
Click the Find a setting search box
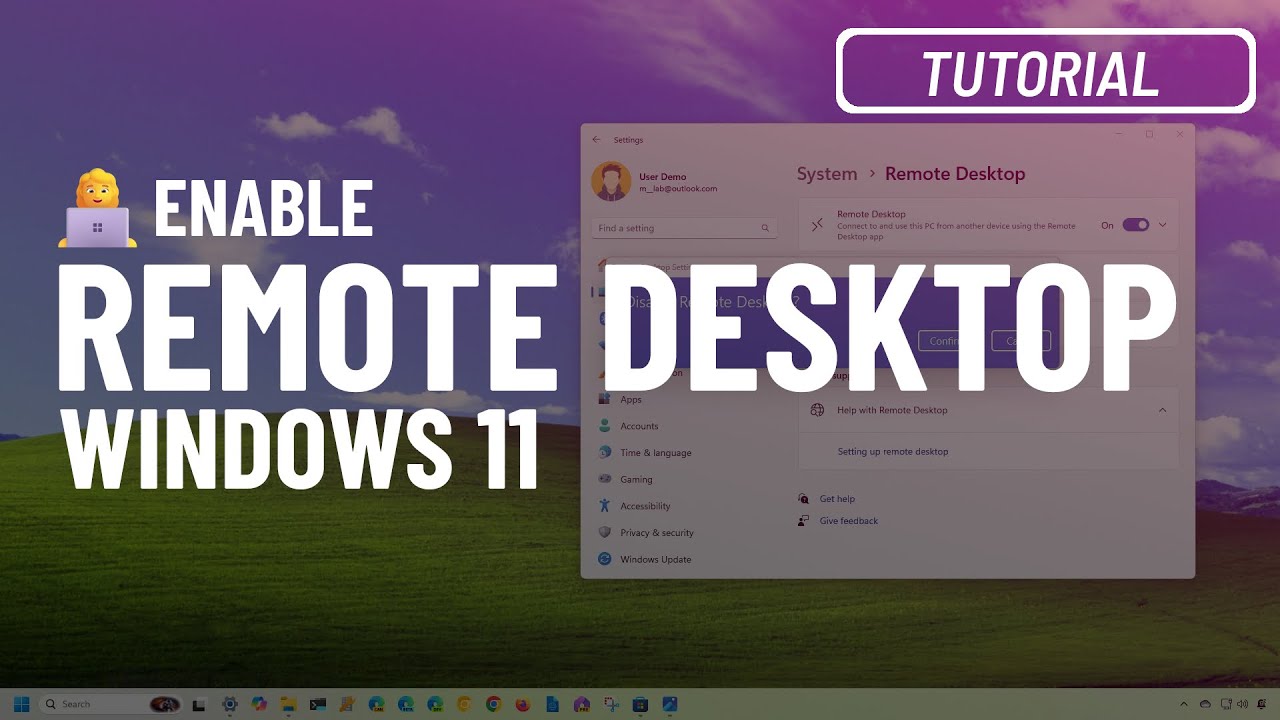point(684,228)
